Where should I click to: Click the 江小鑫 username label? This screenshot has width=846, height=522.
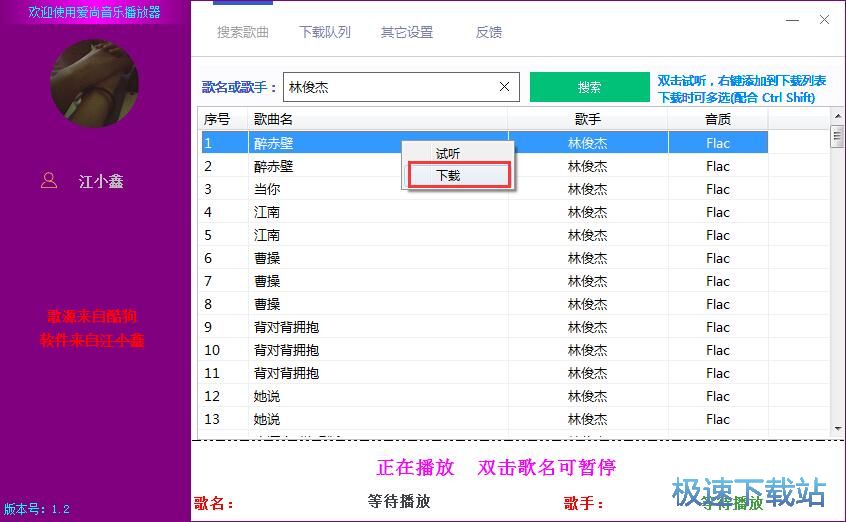click(101, 181)
